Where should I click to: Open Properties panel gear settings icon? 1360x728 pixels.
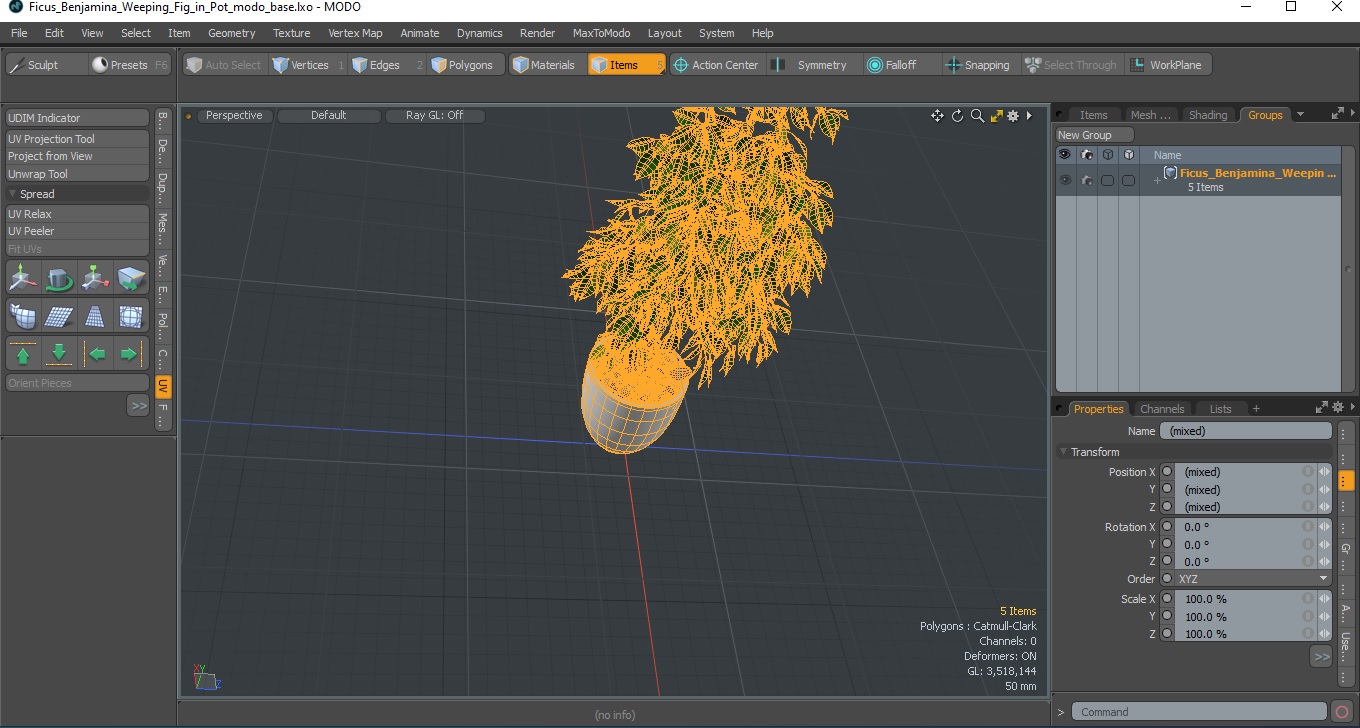click(1337, 407)
